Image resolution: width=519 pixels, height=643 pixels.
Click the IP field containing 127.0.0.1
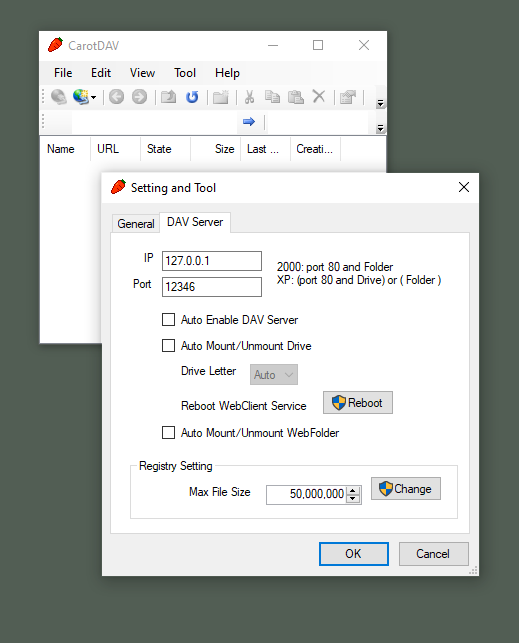click(x=212, y=261)
